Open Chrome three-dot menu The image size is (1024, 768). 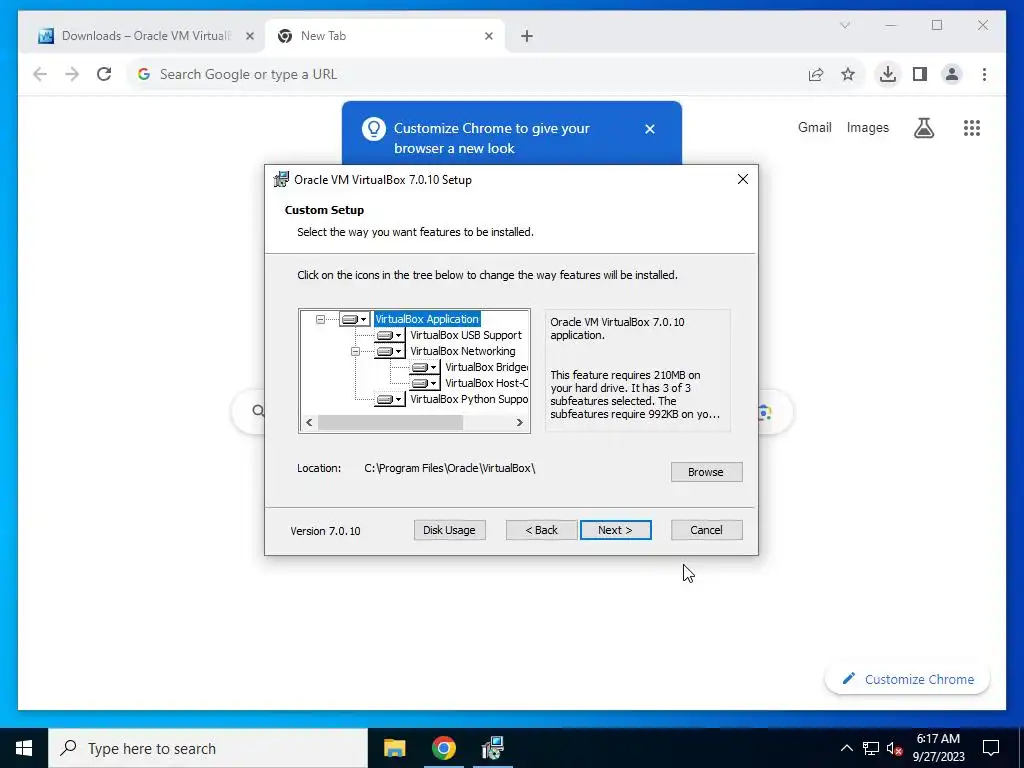tap(984, 74)
